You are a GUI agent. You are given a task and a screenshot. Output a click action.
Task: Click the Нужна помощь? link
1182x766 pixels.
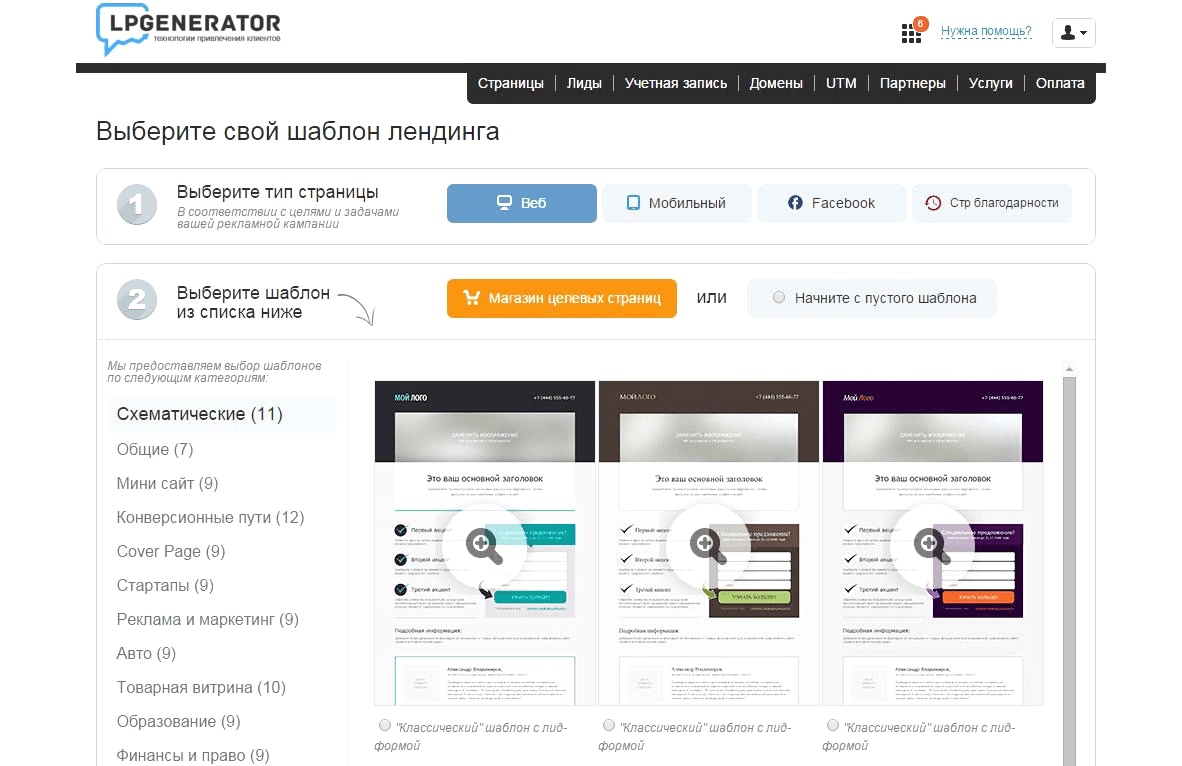(986, 32)
